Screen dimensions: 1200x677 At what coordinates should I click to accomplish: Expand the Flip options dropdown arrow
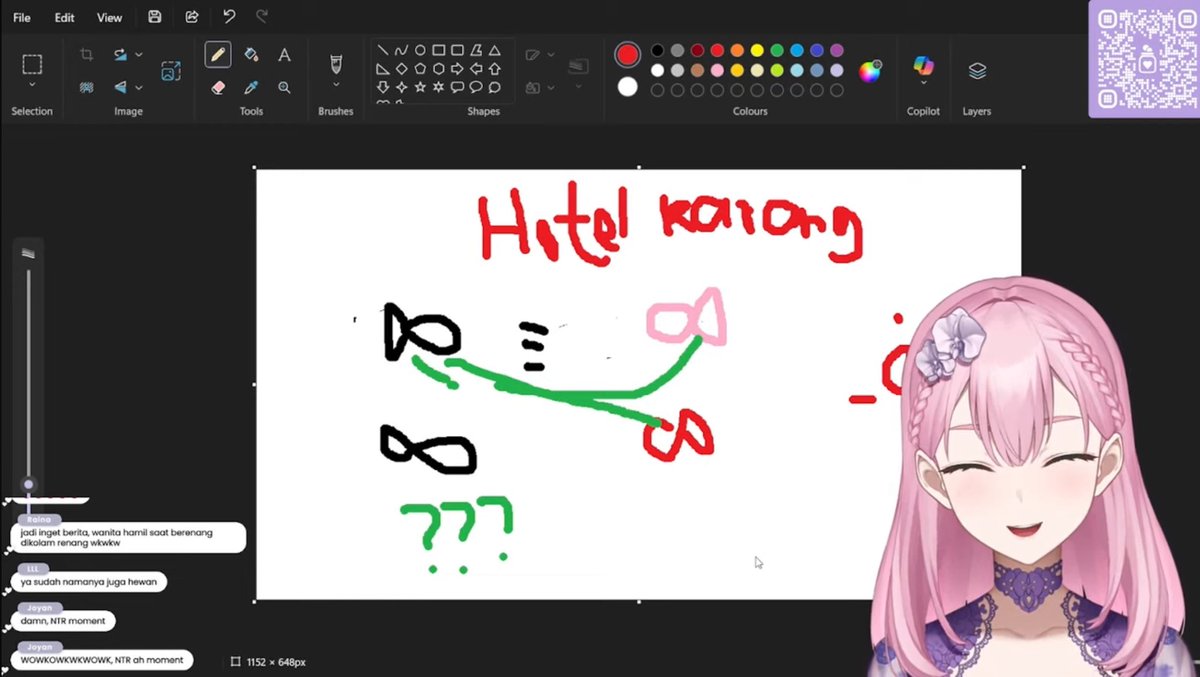pos(139,87)
